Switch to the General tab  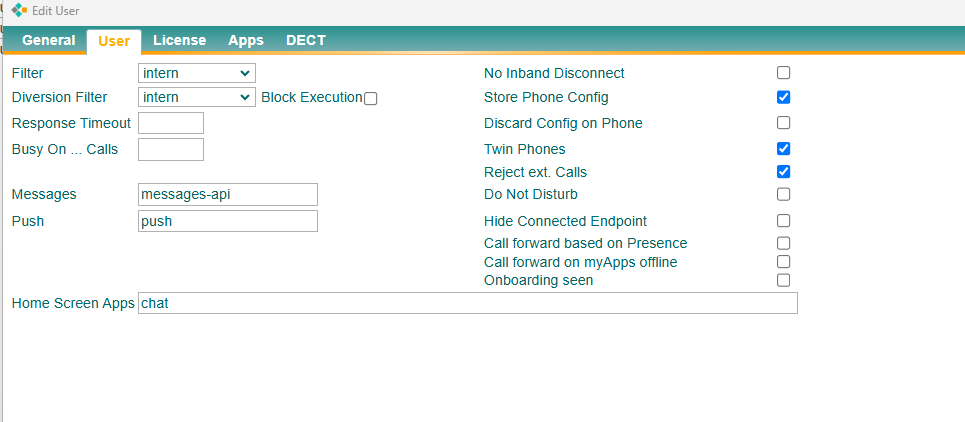49,41
